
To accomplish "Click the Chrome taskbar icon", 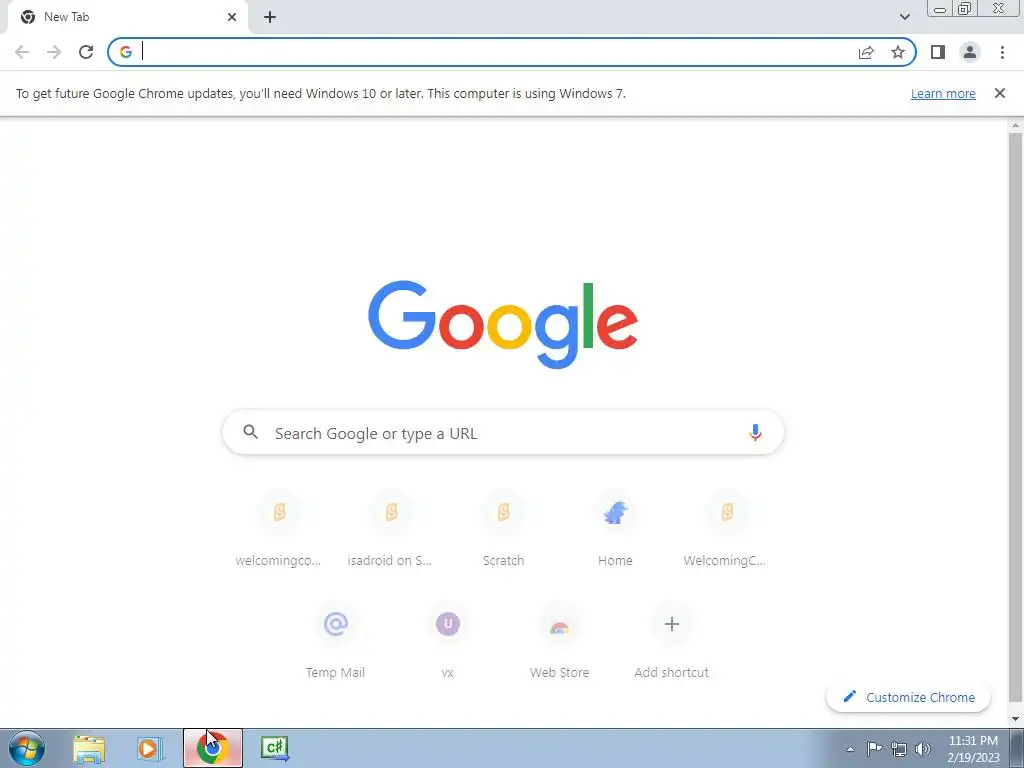I will click(212, 748).
